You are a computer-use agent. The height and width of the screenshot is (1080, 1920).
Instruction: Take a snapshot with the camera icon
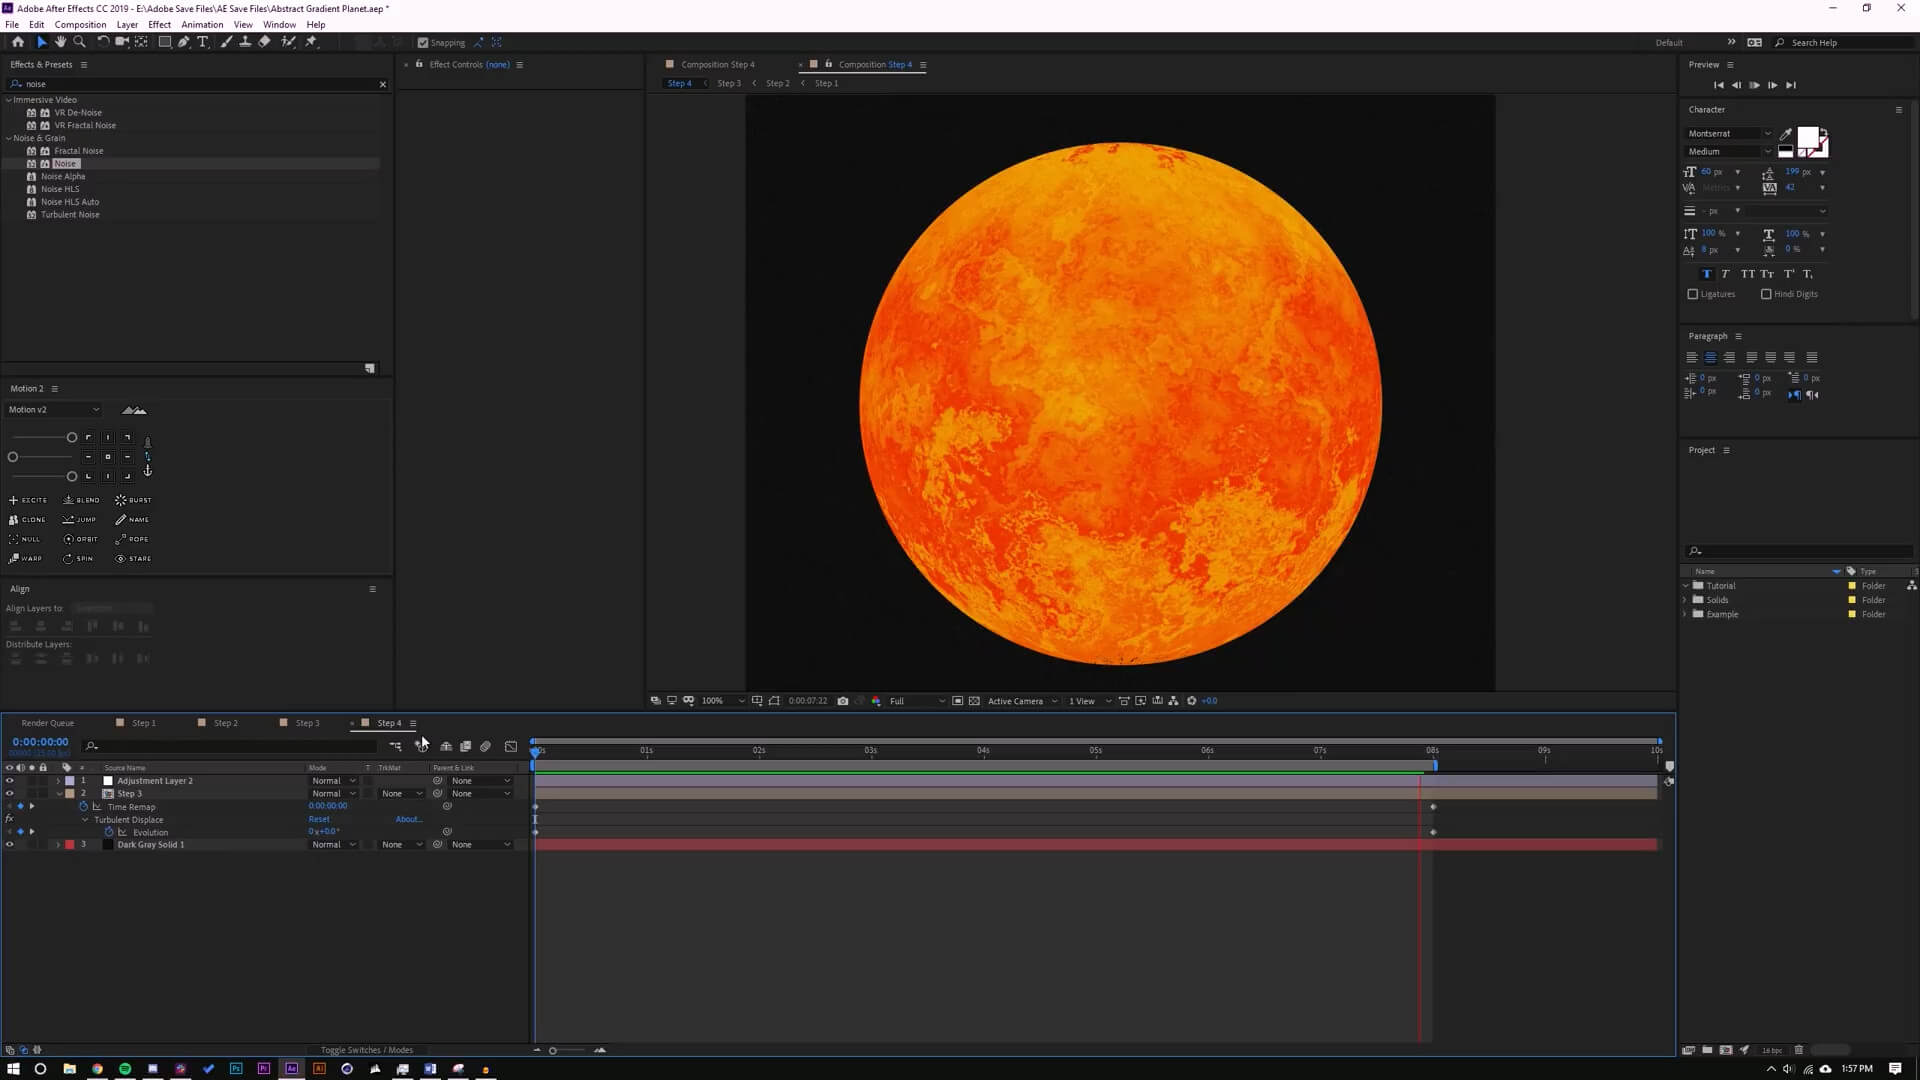tap(843, 701)
